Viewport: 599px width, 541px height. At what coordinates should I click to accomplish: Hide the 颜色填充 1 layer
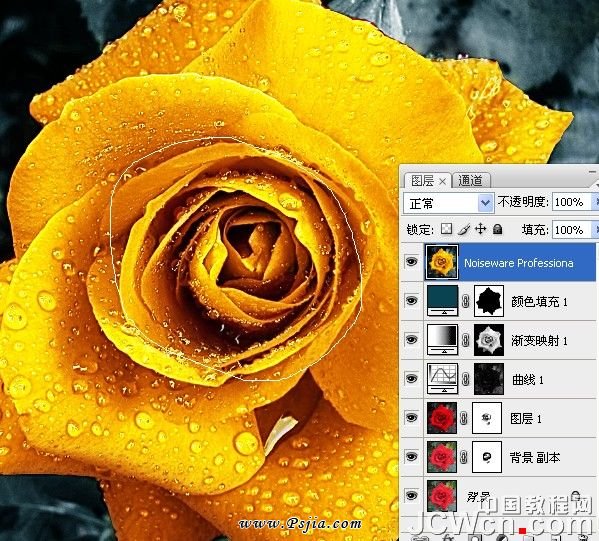coord(411,301)
